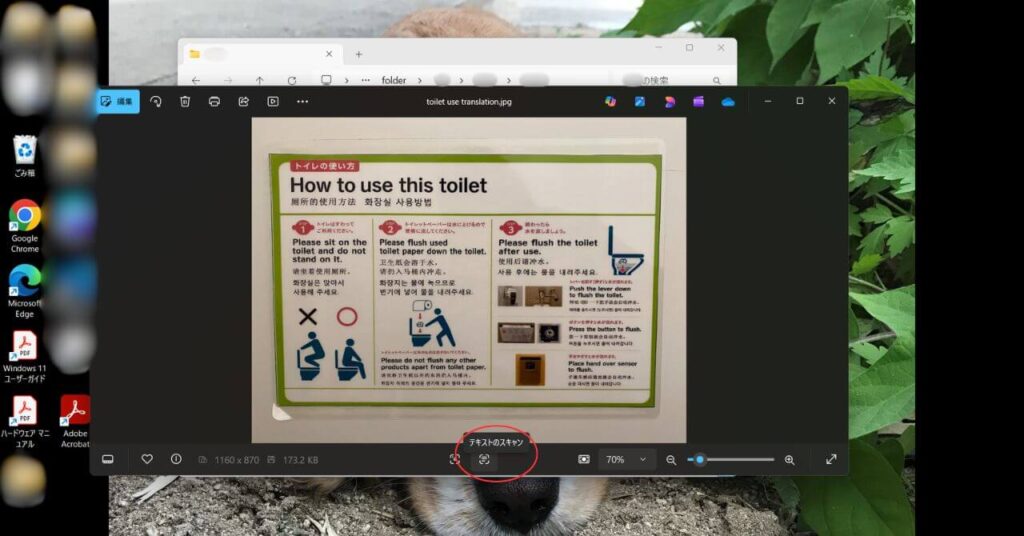Expand the 70% zoom level dropdown
Image resolution: width=1024 pixels, height=536 pixels.
coord(642,459)
